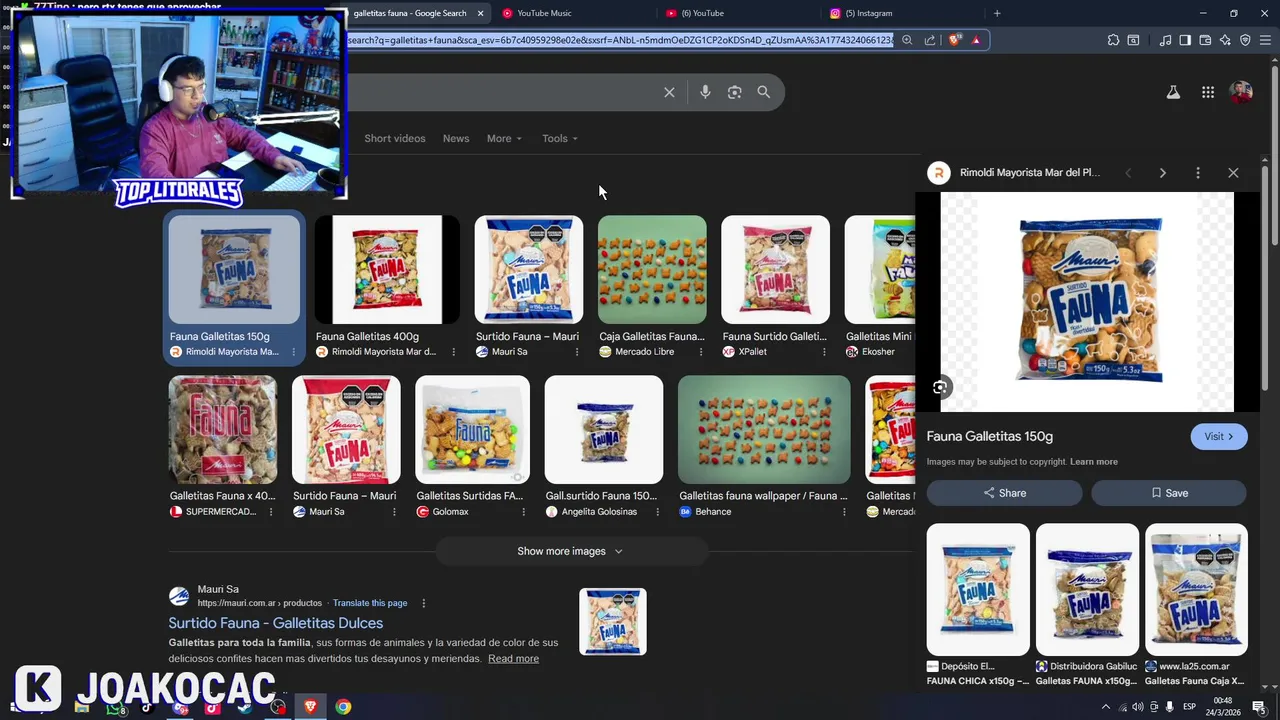Open the media control music note icon

(1165, 40)
